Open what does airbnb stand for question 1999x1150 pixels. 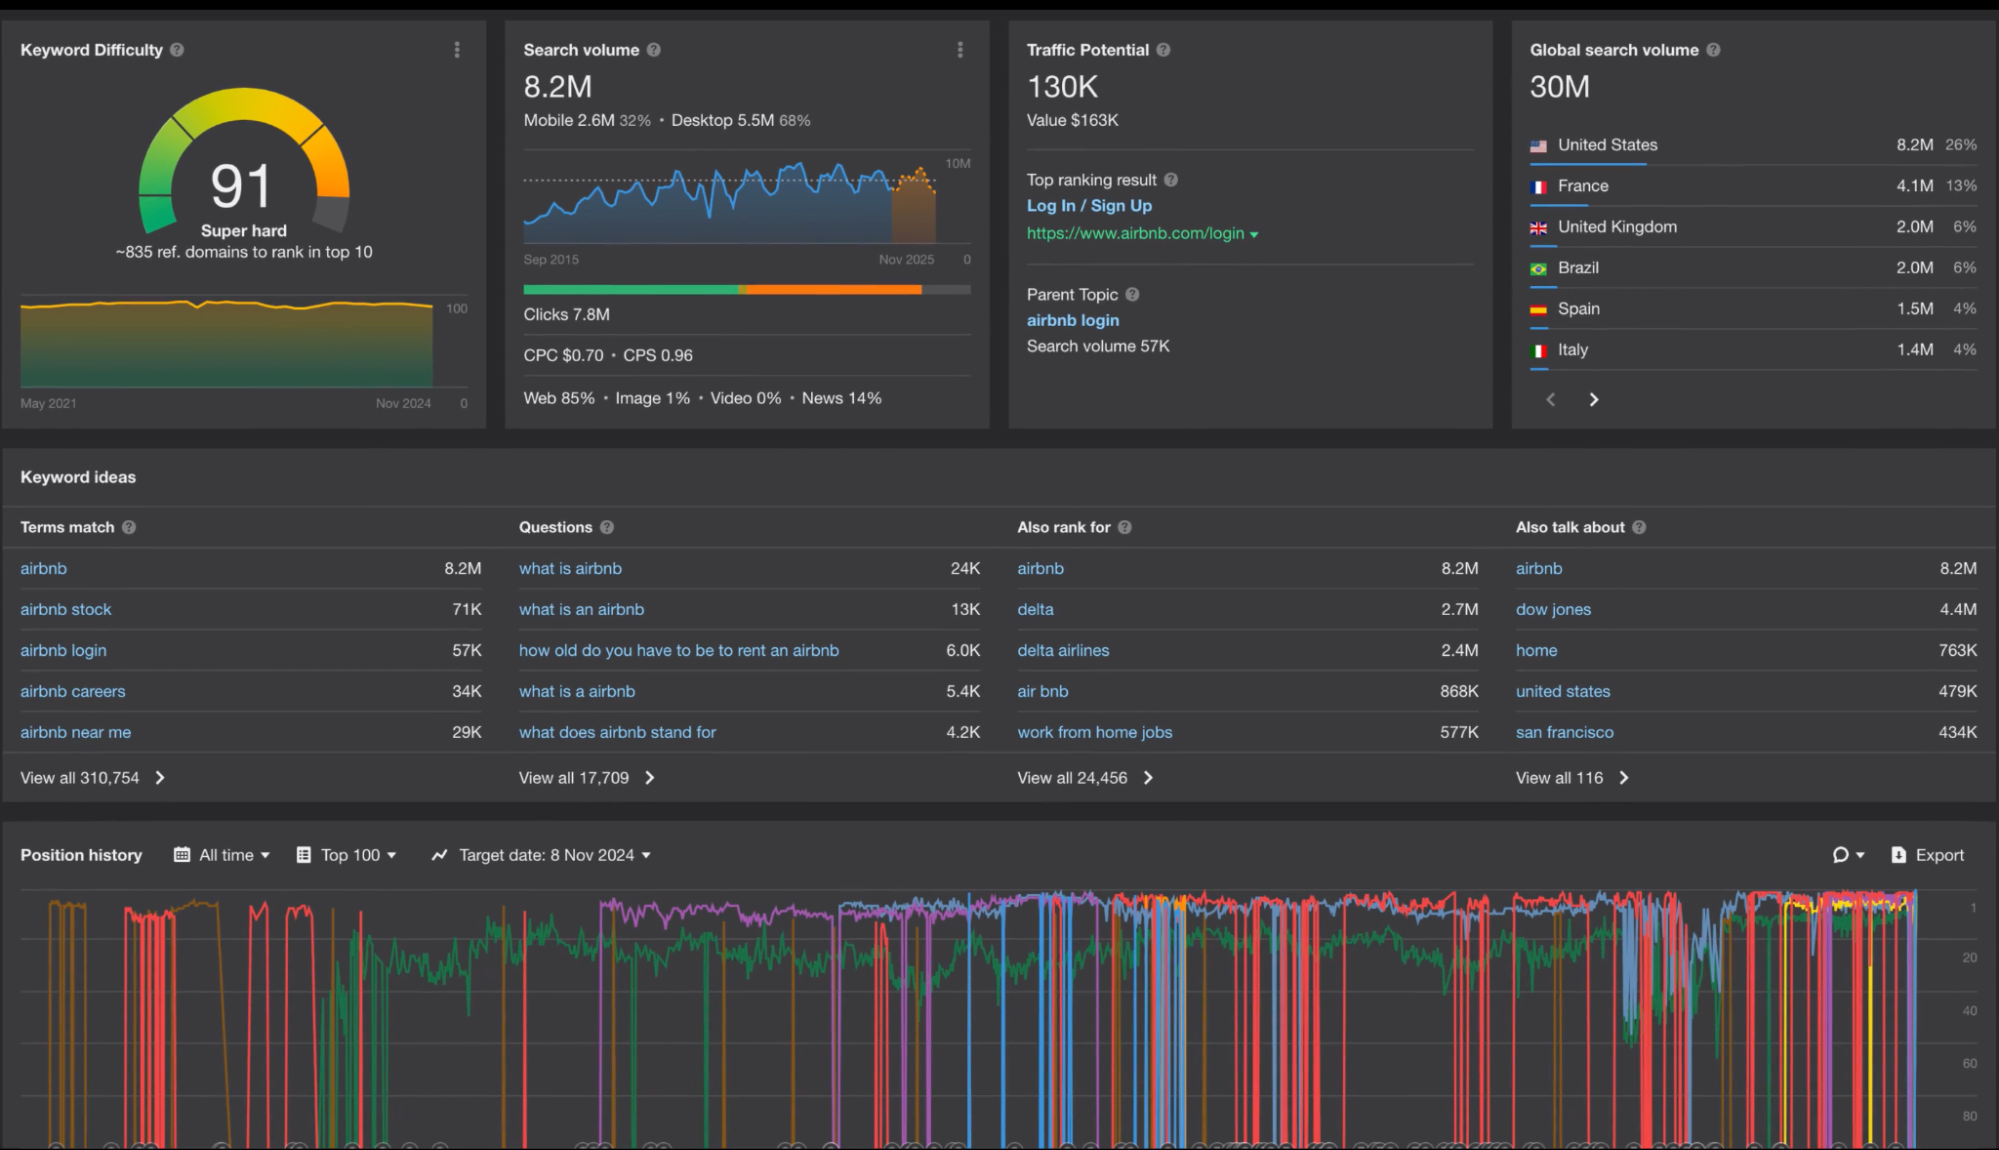pos(617,733)
